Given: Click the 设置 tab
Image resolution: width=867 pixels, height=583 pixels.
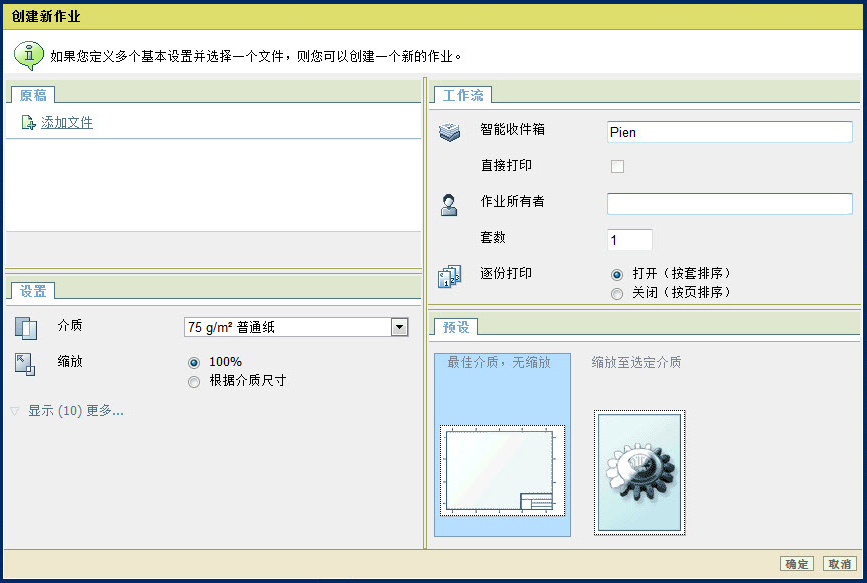Looking at the screenshot, I should coord(33,291).
